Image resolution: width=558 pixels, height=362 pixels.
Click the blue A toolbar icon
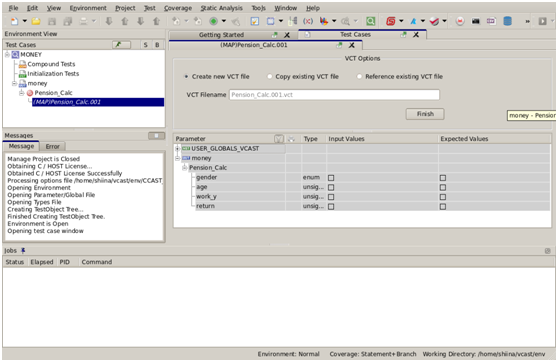(x=413, y=21)
